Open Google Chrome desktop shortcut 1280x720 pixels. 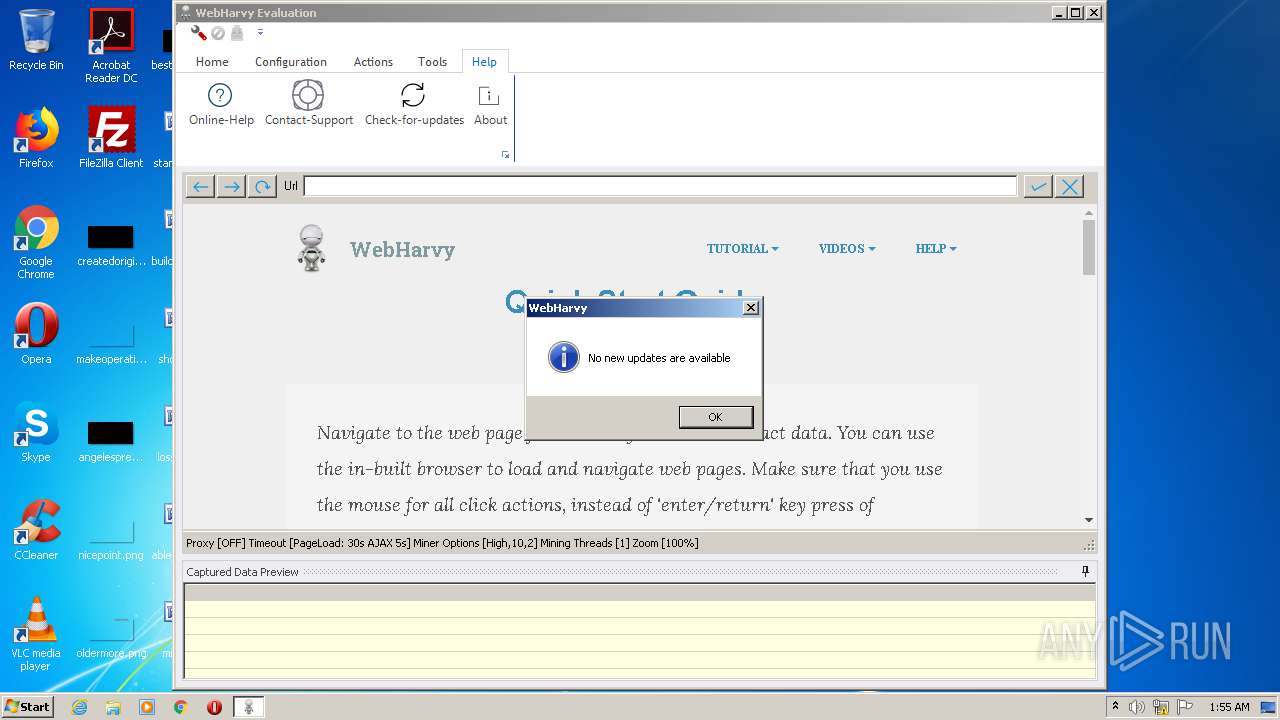[x=36, y=242]
